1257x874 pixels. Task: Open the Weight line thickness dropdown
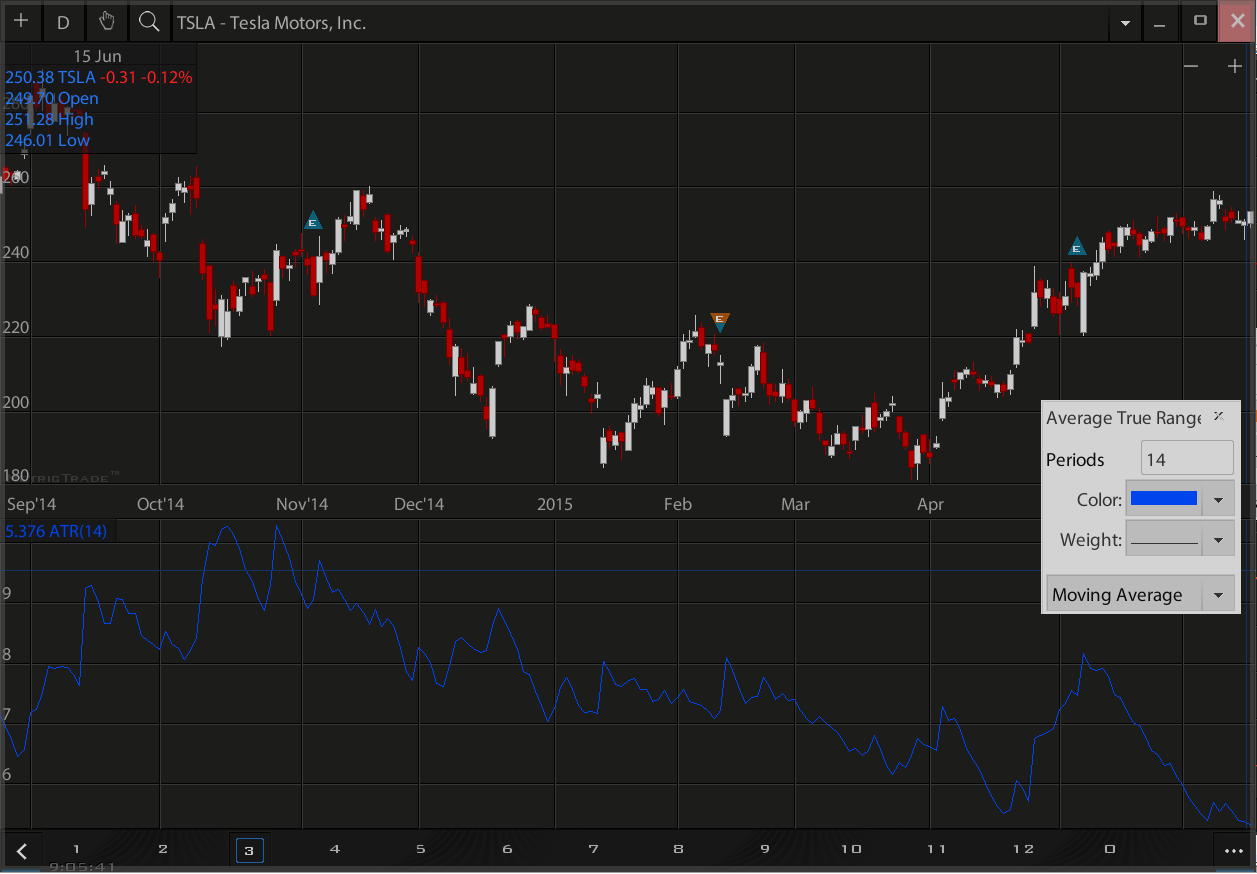1179,540
